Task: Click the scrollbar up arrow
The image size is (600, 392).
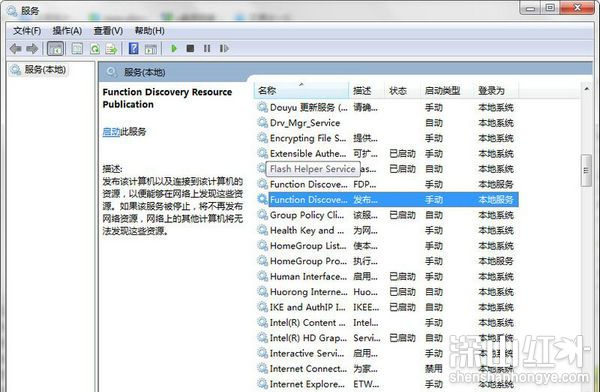Action: [x=586, y=89]
